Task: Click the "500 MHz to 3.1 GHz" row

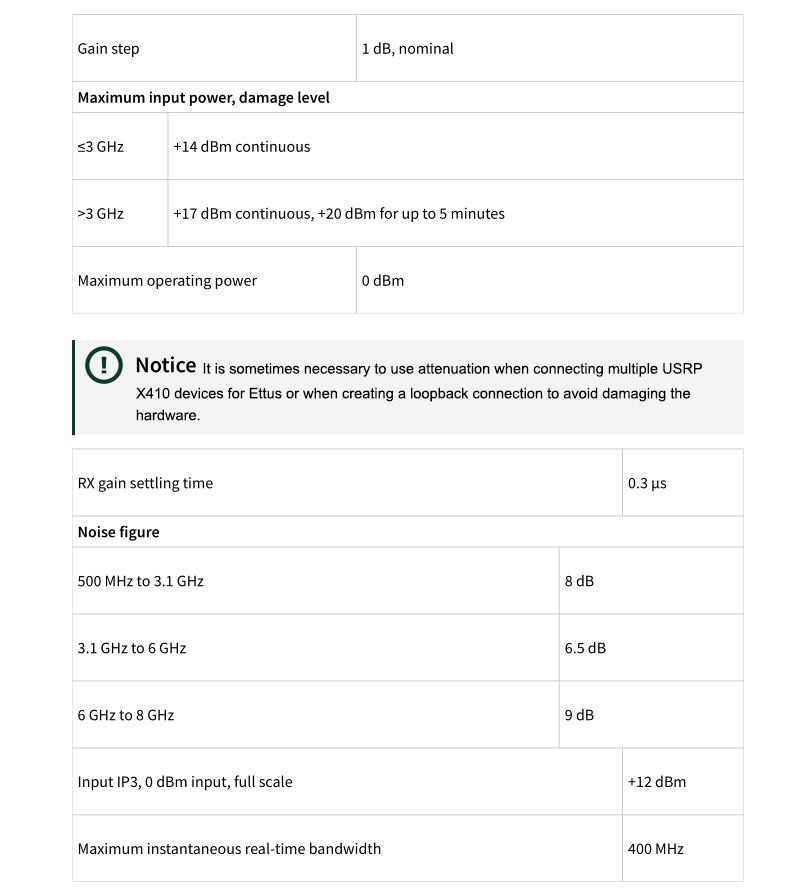Action: pyautogui.click(x=140, y=581)
